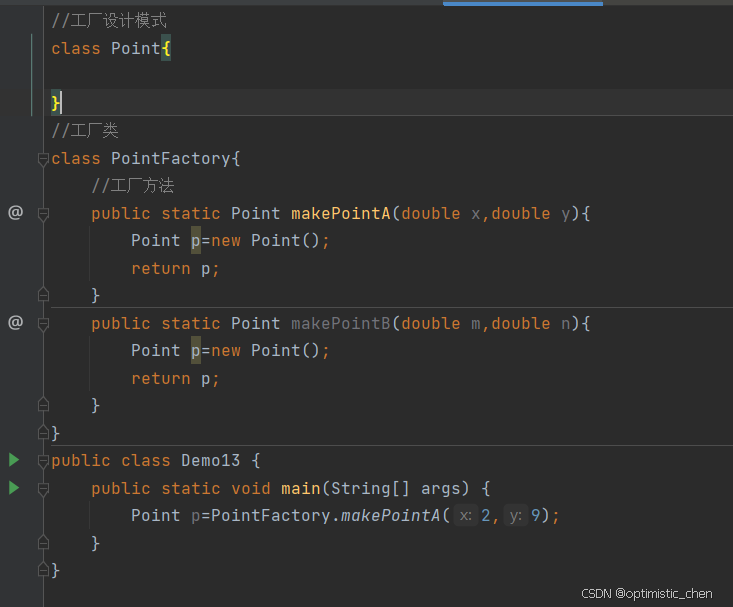Click the highlighted variable p in makePointB body
The width and height of the screenshot is (733, 607).
(x=196, y=351)
